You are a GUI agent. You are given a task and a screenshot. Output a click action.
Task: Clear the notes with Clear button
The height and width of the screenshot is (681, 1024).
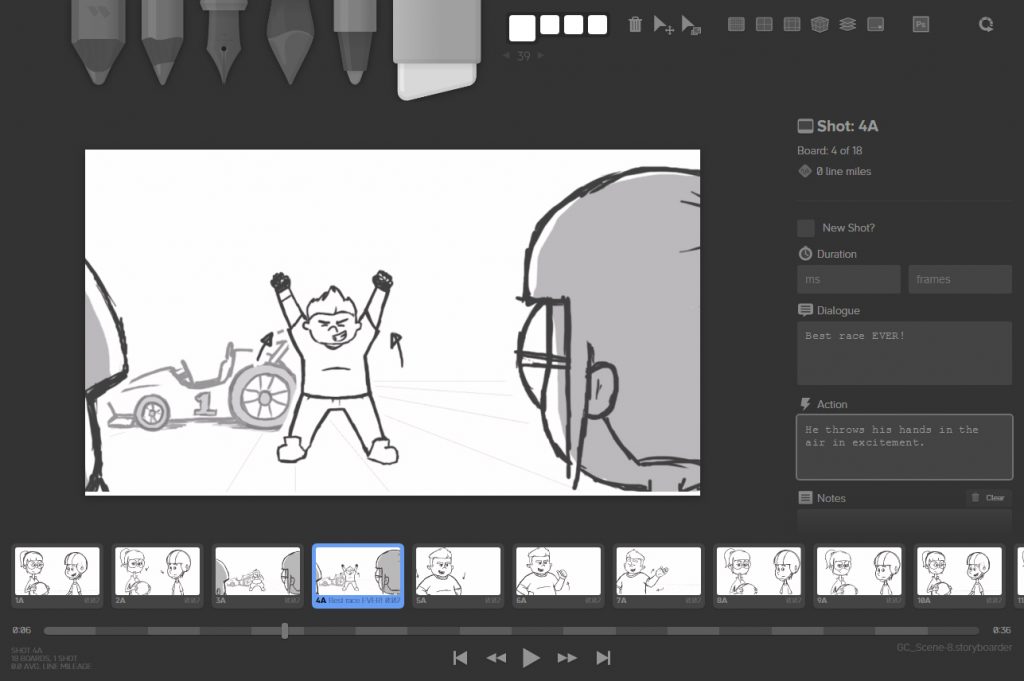pyautogui.click(x=988, y=498)
